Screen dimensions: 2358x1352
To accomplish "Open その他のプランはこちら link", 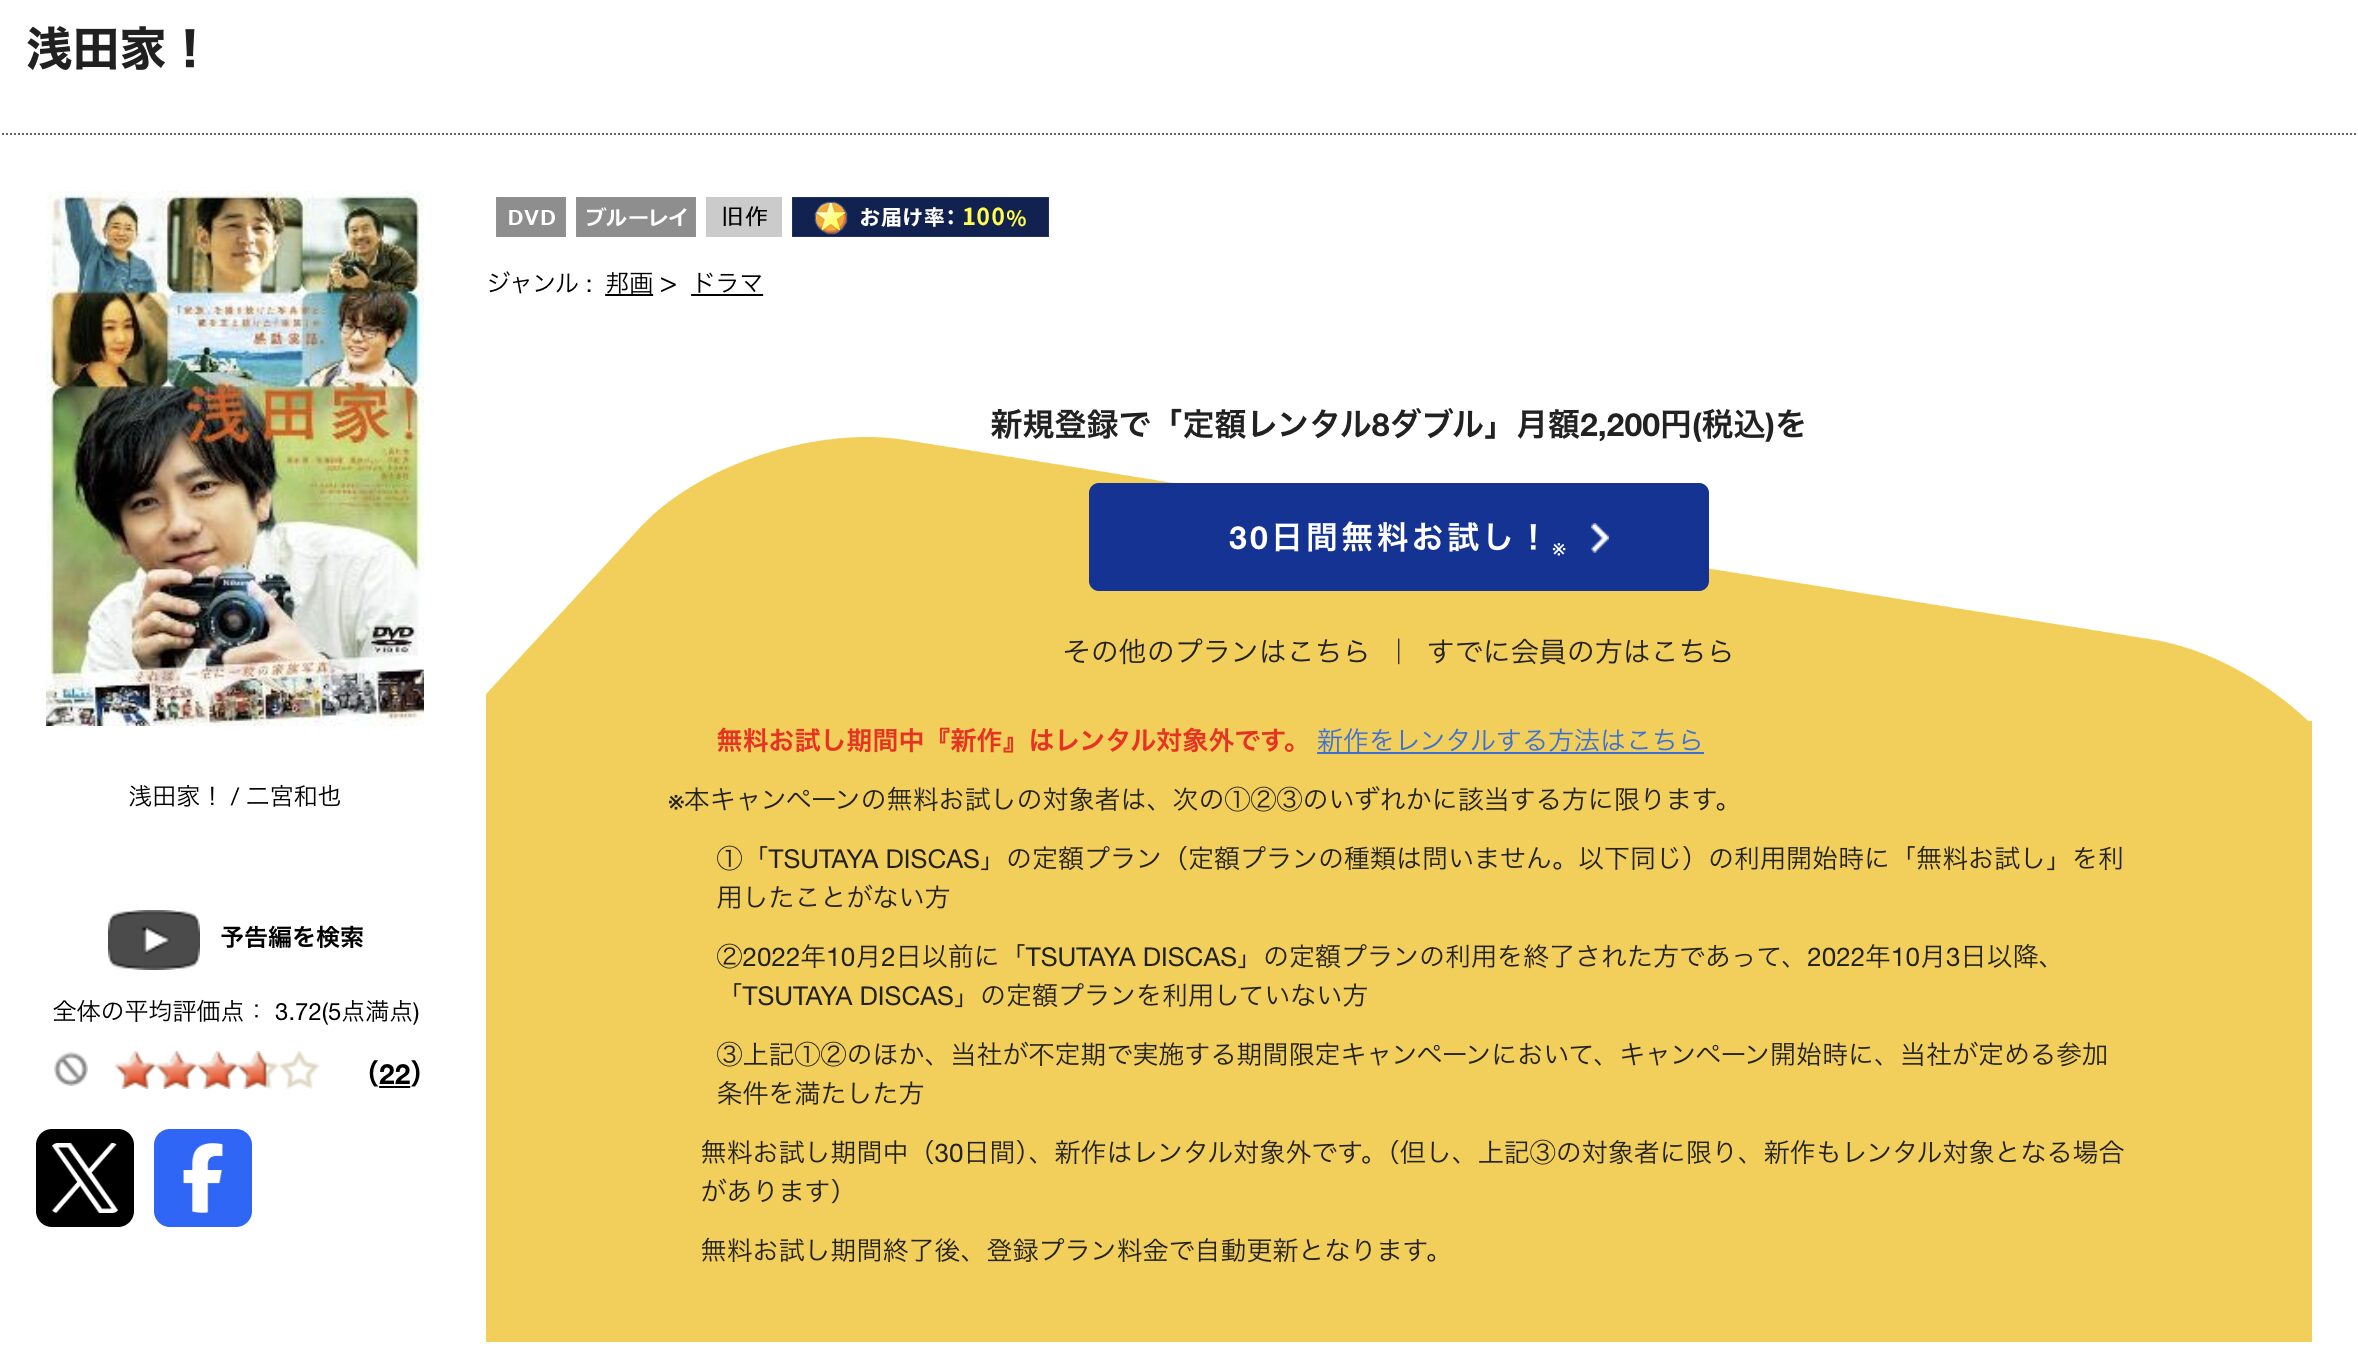I will point(1215,651).
